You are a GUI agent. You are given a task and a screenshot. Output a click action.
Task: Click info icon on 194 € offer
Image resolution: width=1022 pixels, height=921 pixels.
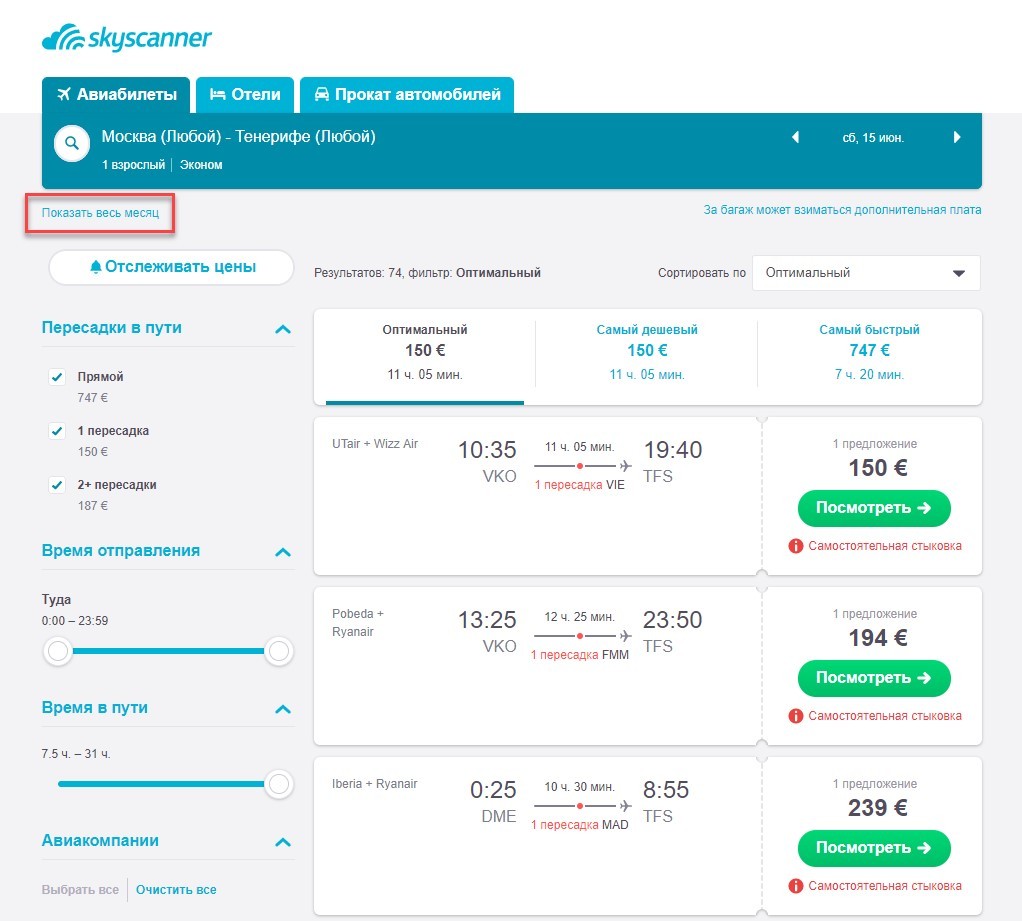pyautogui.click(x=796, y=716)
